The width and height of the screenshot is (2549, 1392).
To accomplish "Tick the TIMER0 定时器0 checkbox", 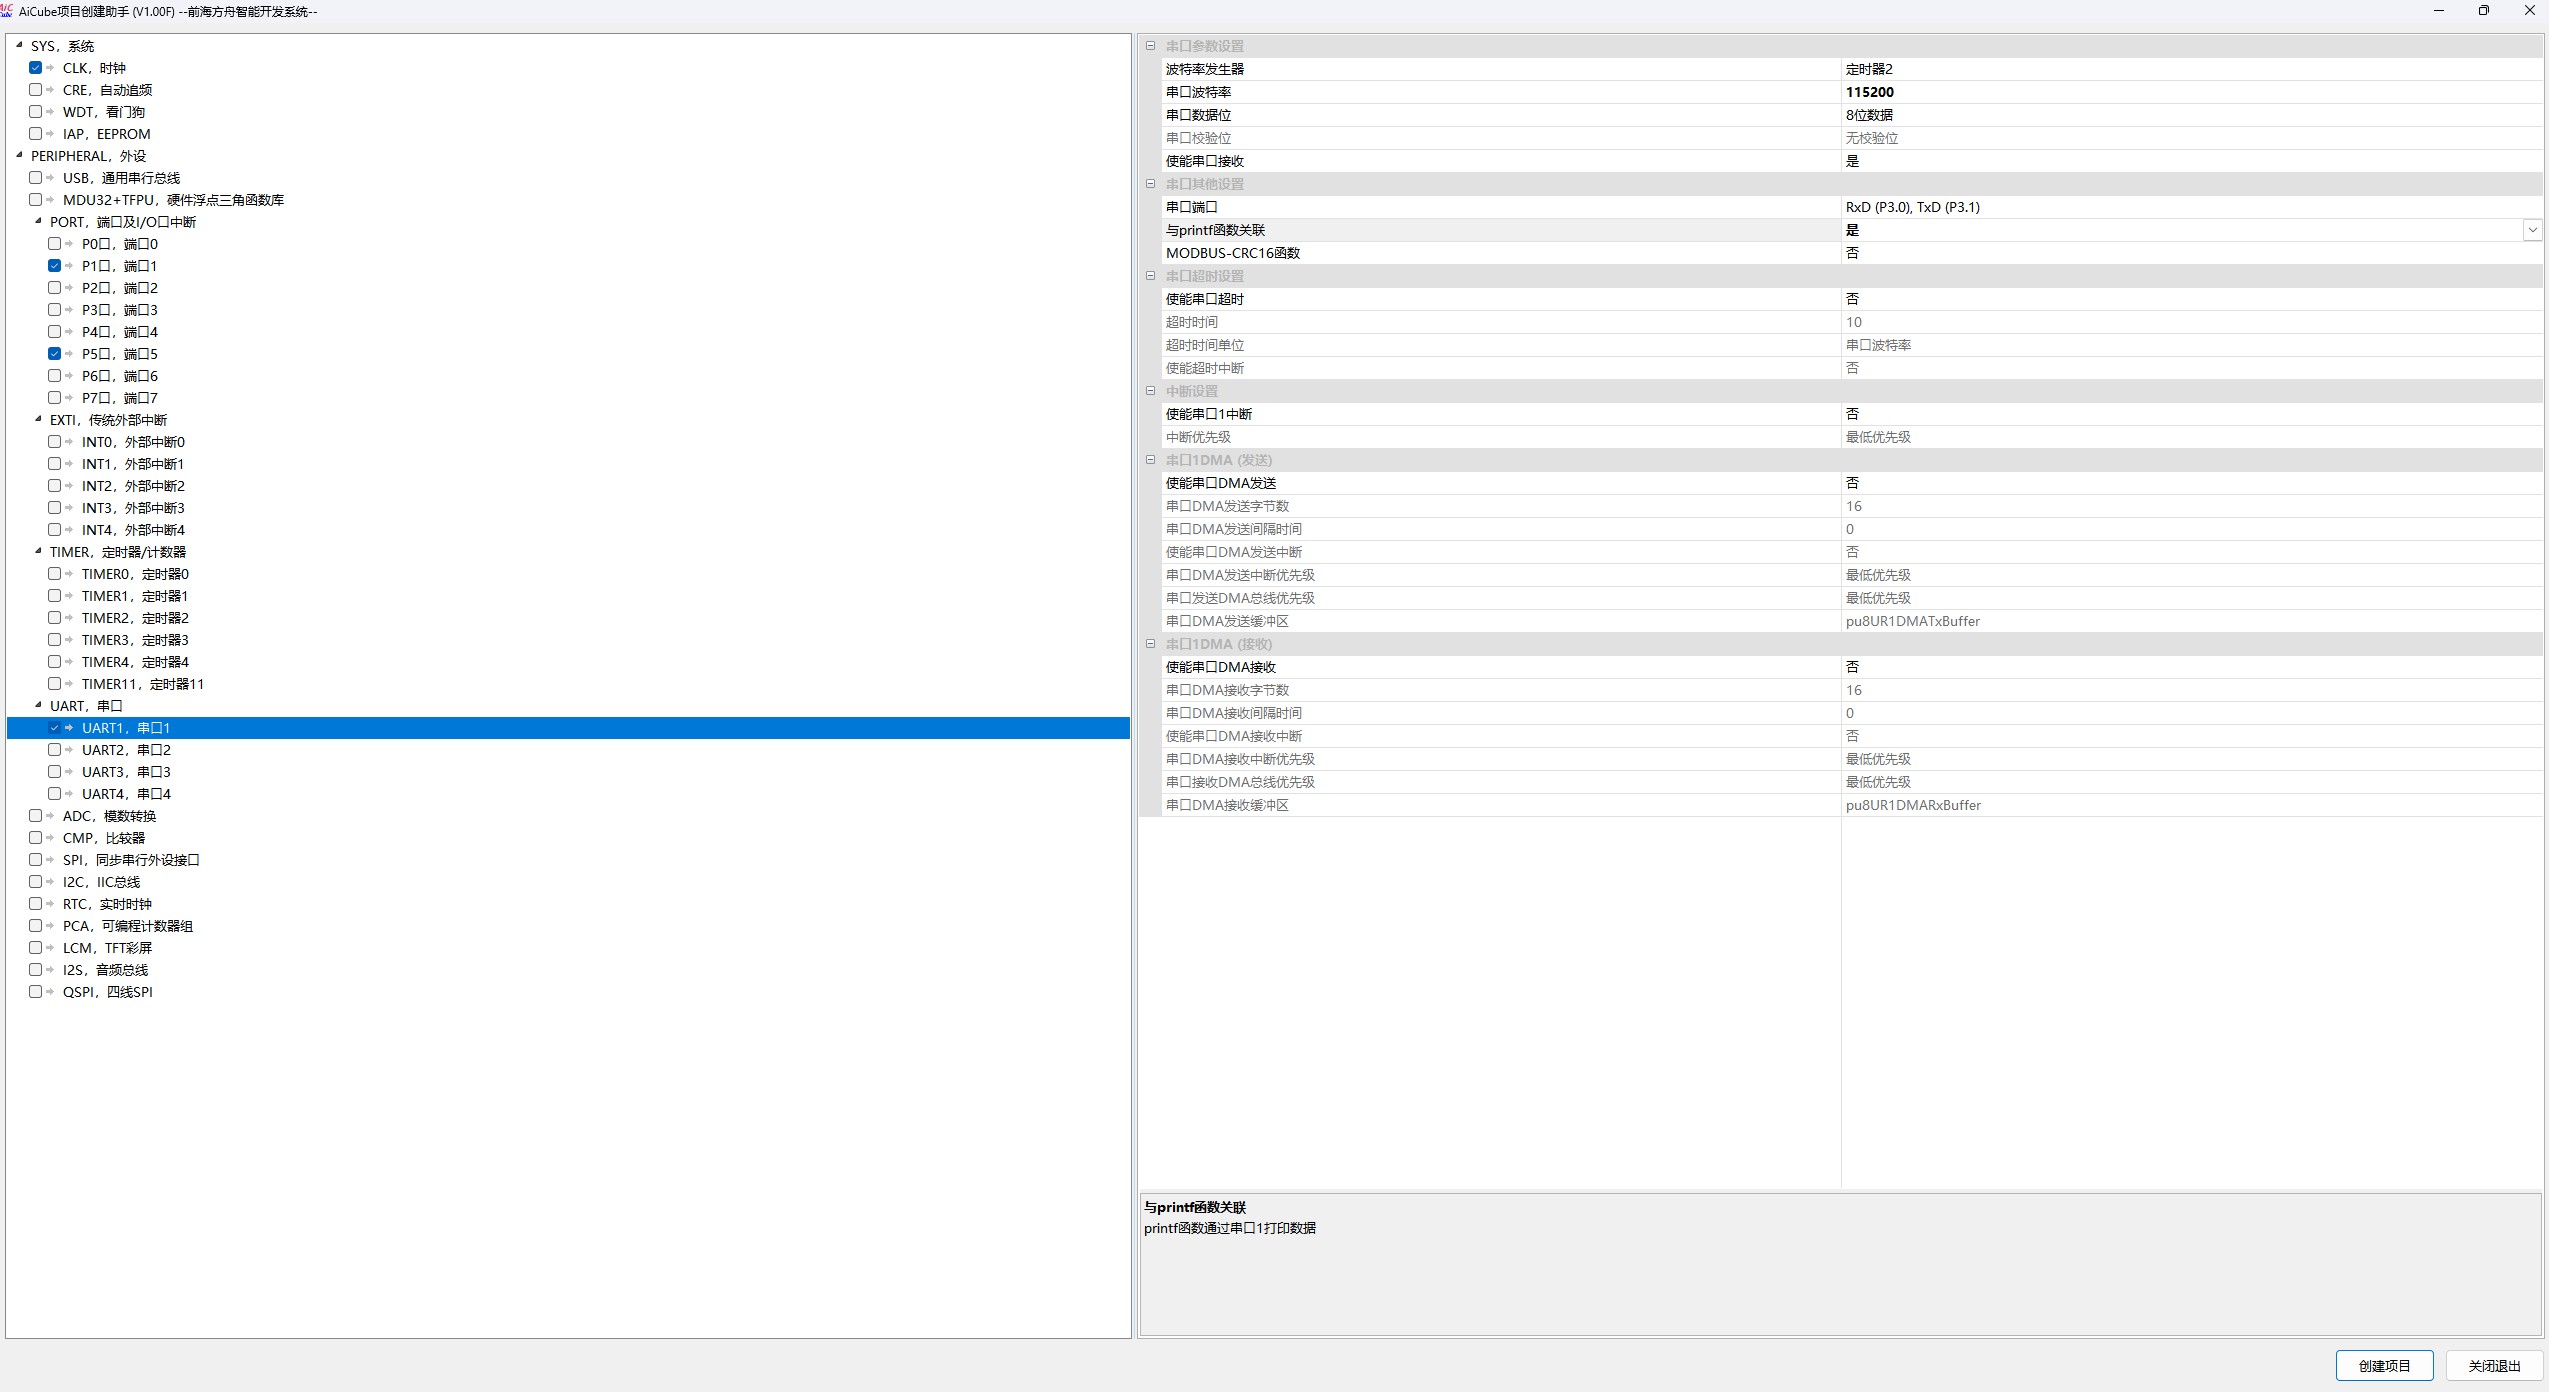I will click(55, 574).
